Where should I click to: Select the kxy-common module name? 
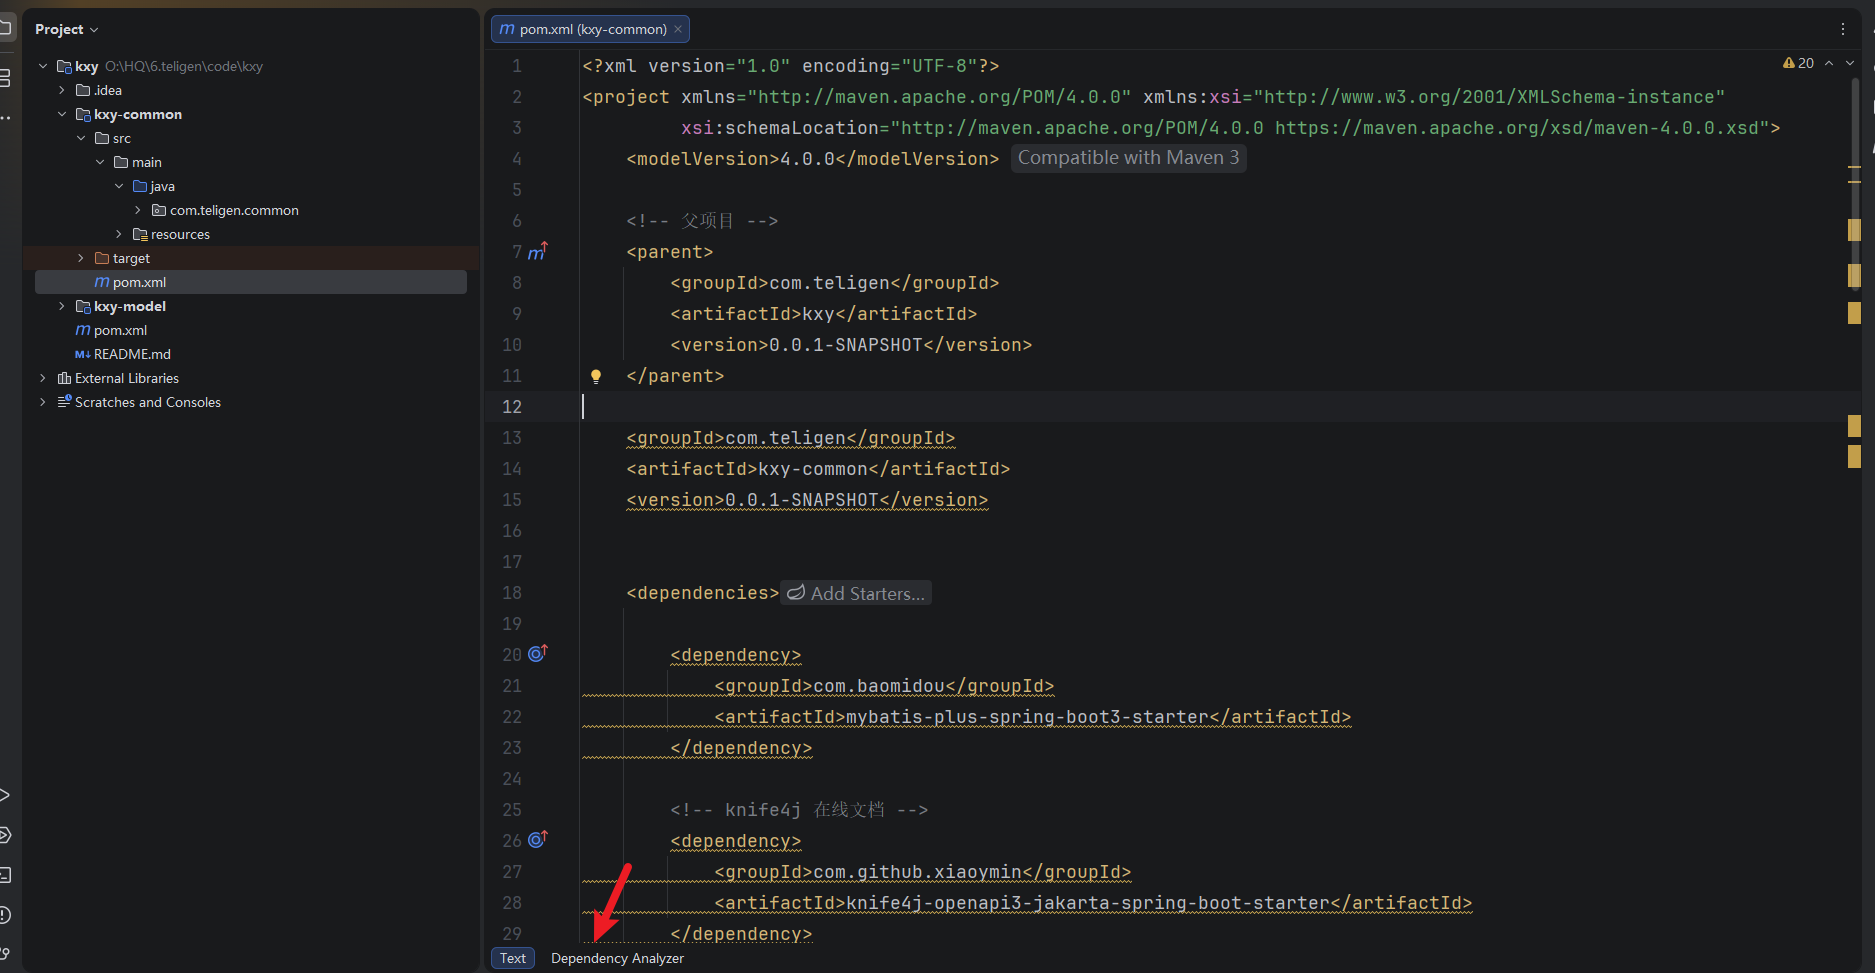138,114
